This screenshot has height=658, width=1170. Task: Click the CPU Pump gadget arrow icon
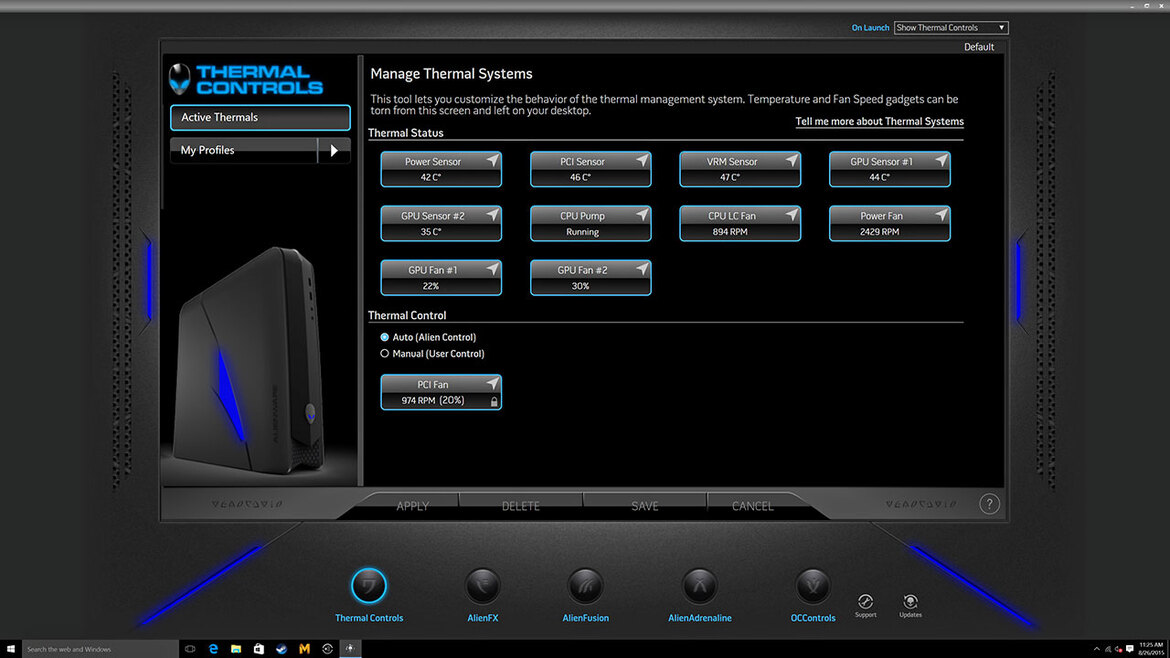click(642, 215)
